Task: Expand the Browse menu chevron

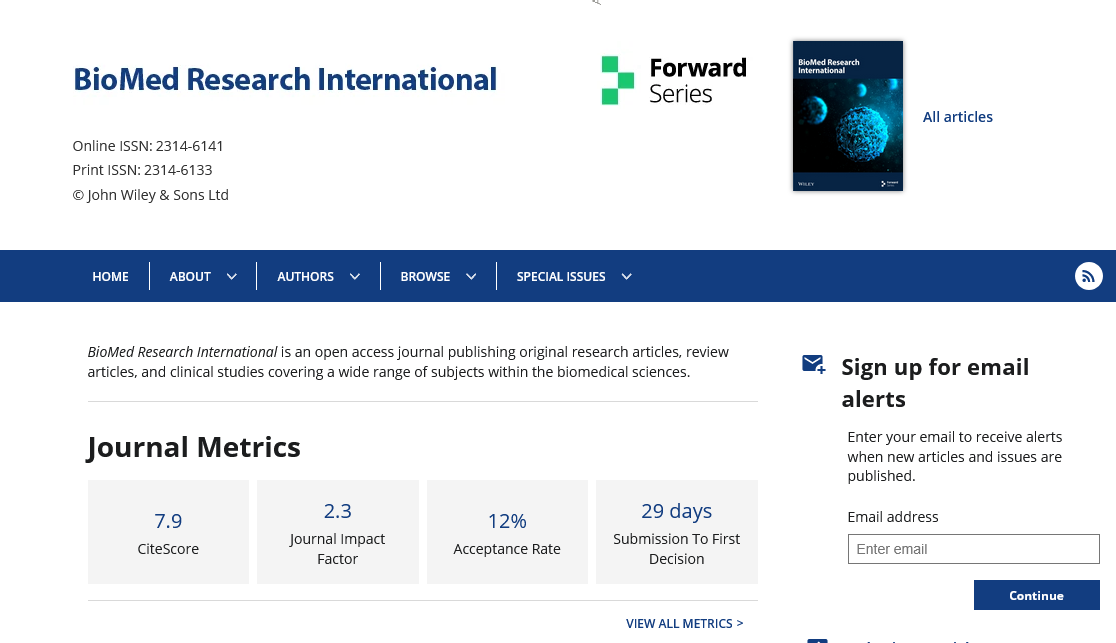Action: pos(471,277)
